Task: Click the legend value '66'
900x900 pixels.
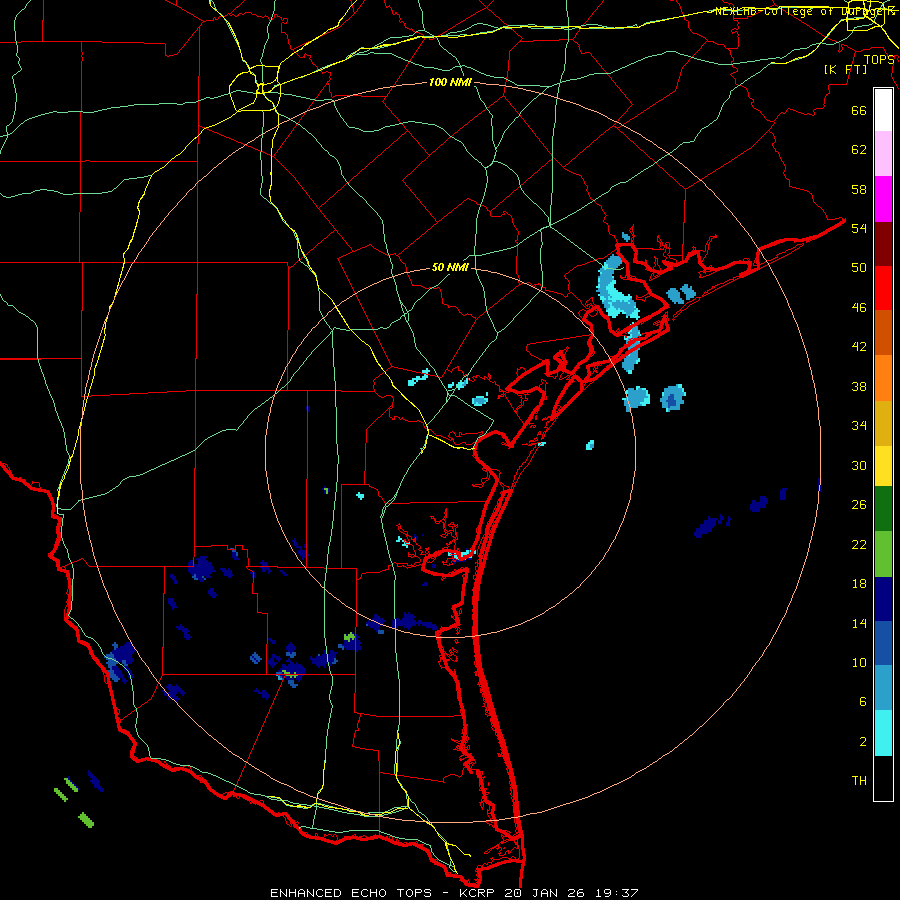Action: tap(859, 110)
